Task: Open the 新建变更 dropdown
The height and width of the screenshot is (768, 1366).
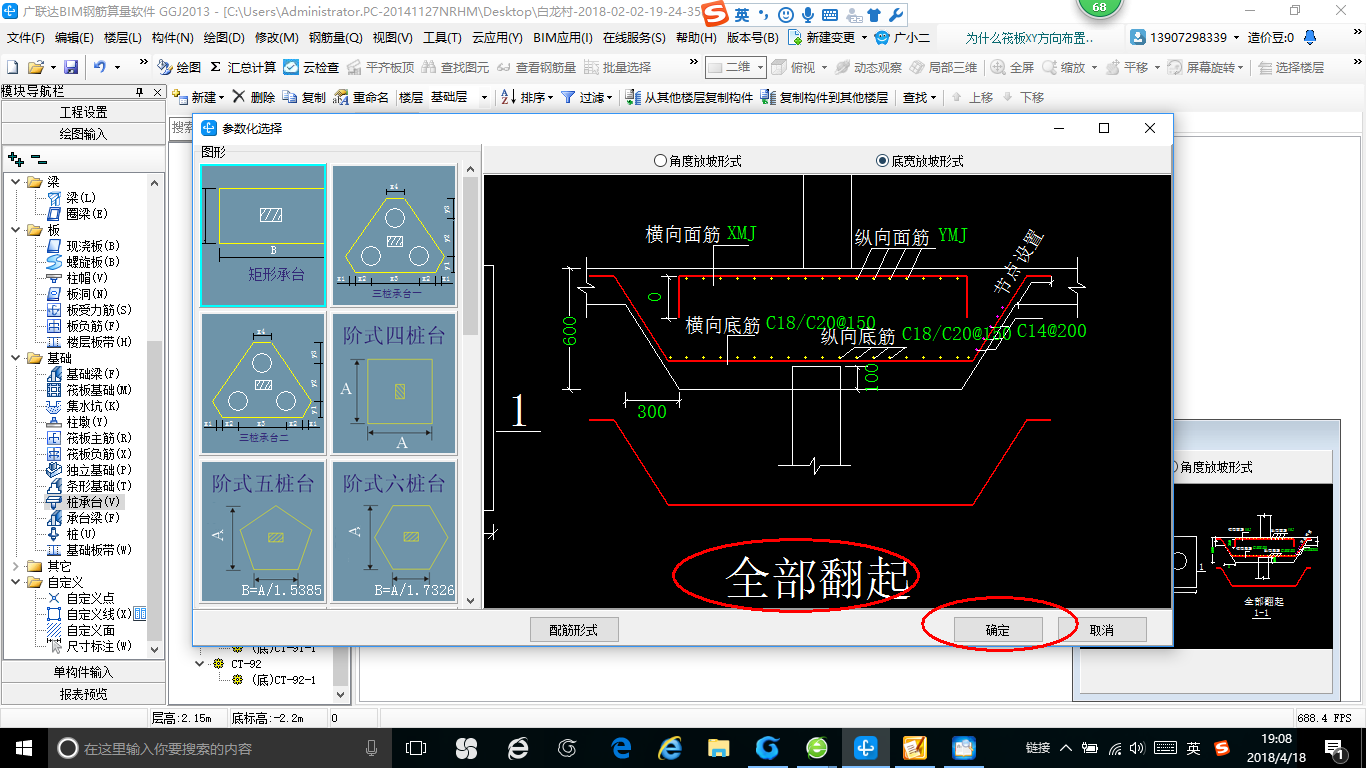Action: tap(827, 38)
